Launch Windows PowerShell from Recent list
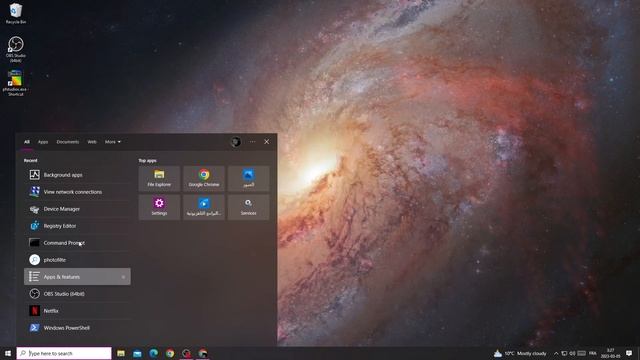Viewport: 640px width, 360px height. 77,328
